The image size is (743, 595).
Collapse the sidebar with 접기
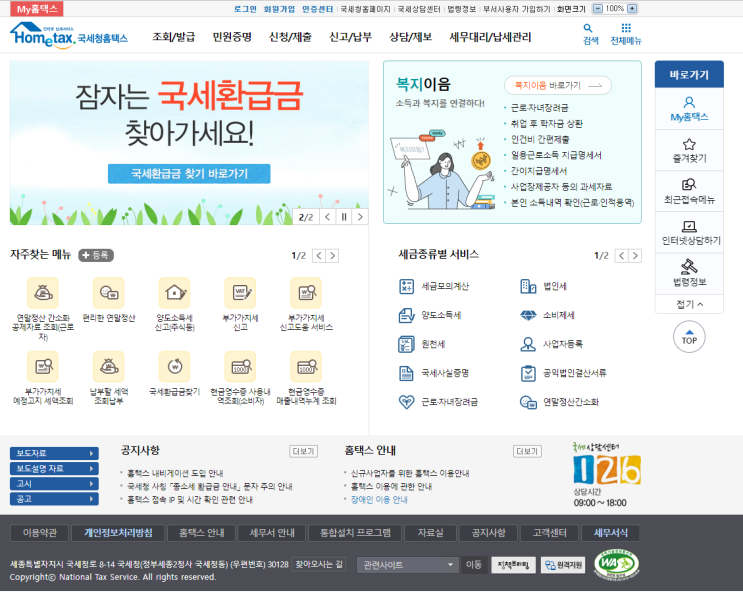click(689, 304)
